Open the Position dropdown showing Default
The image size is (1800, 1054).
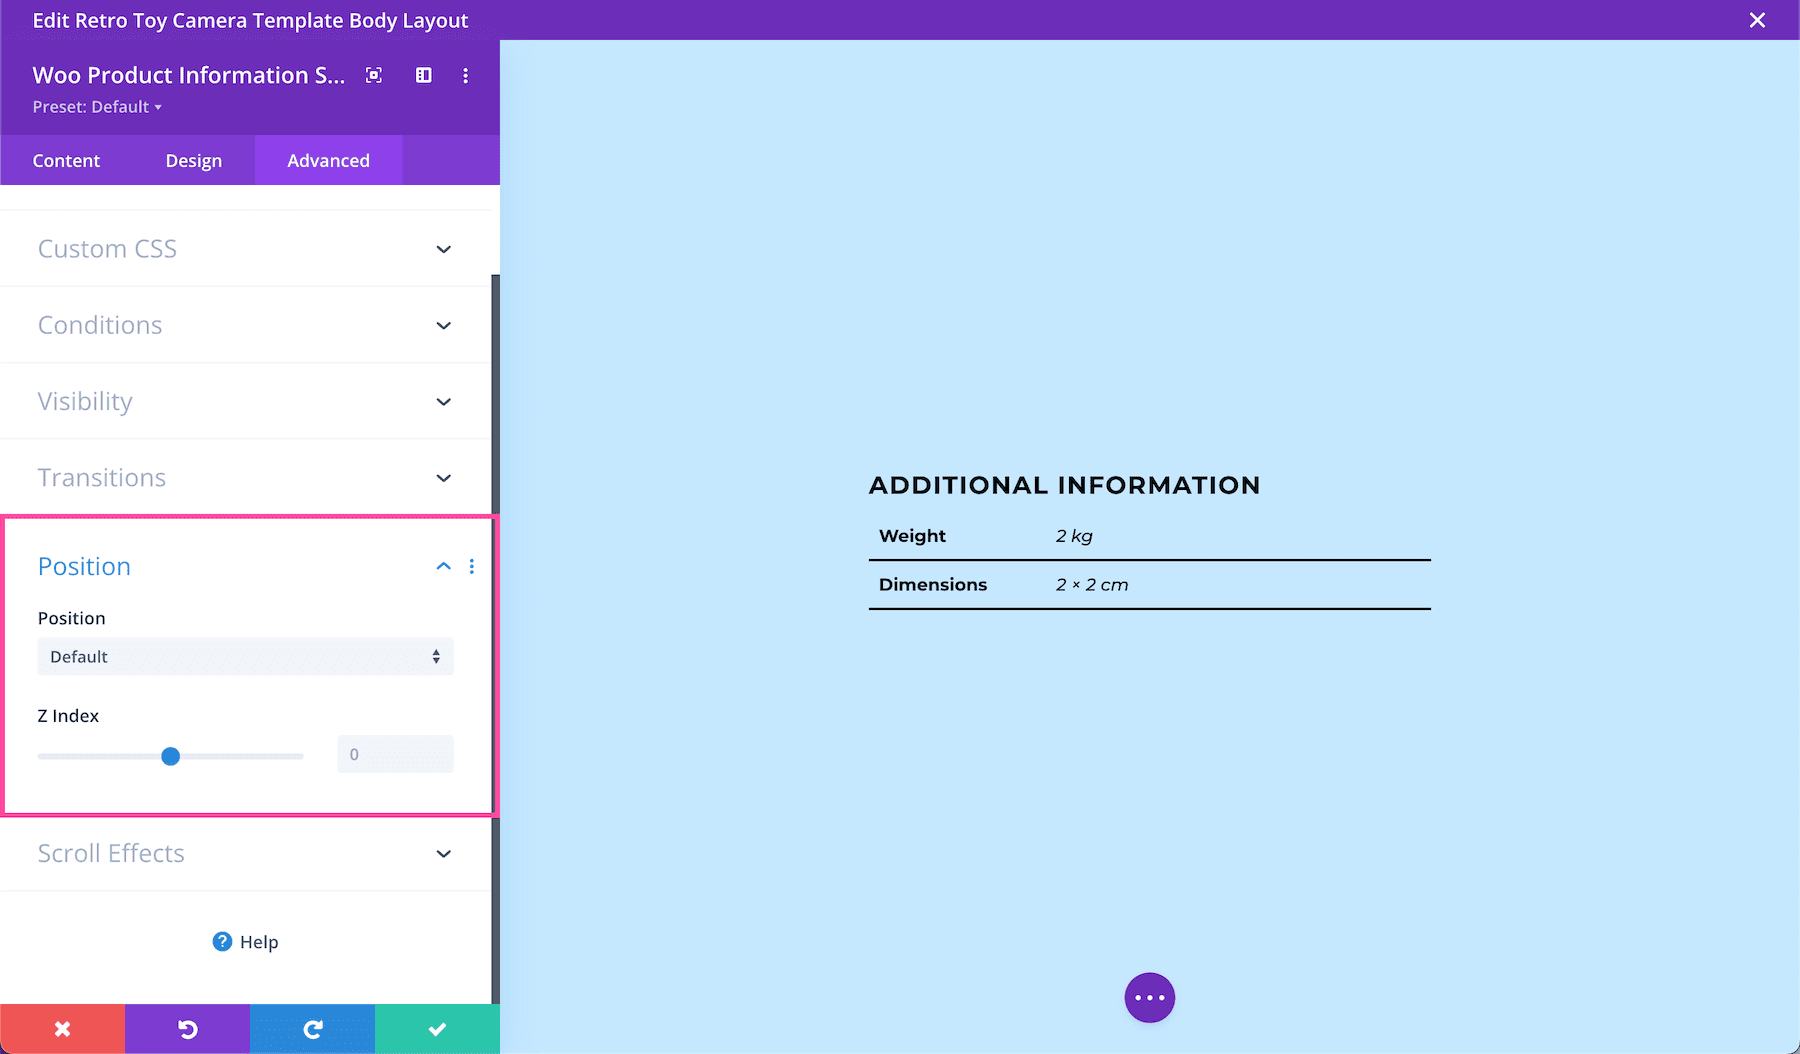pos(245,656)
